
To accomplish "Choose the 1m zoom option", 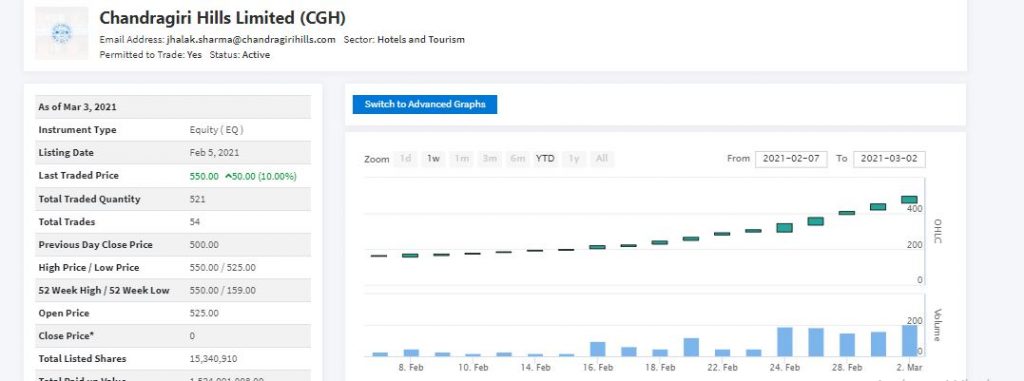I will click(x=462, y=158).
